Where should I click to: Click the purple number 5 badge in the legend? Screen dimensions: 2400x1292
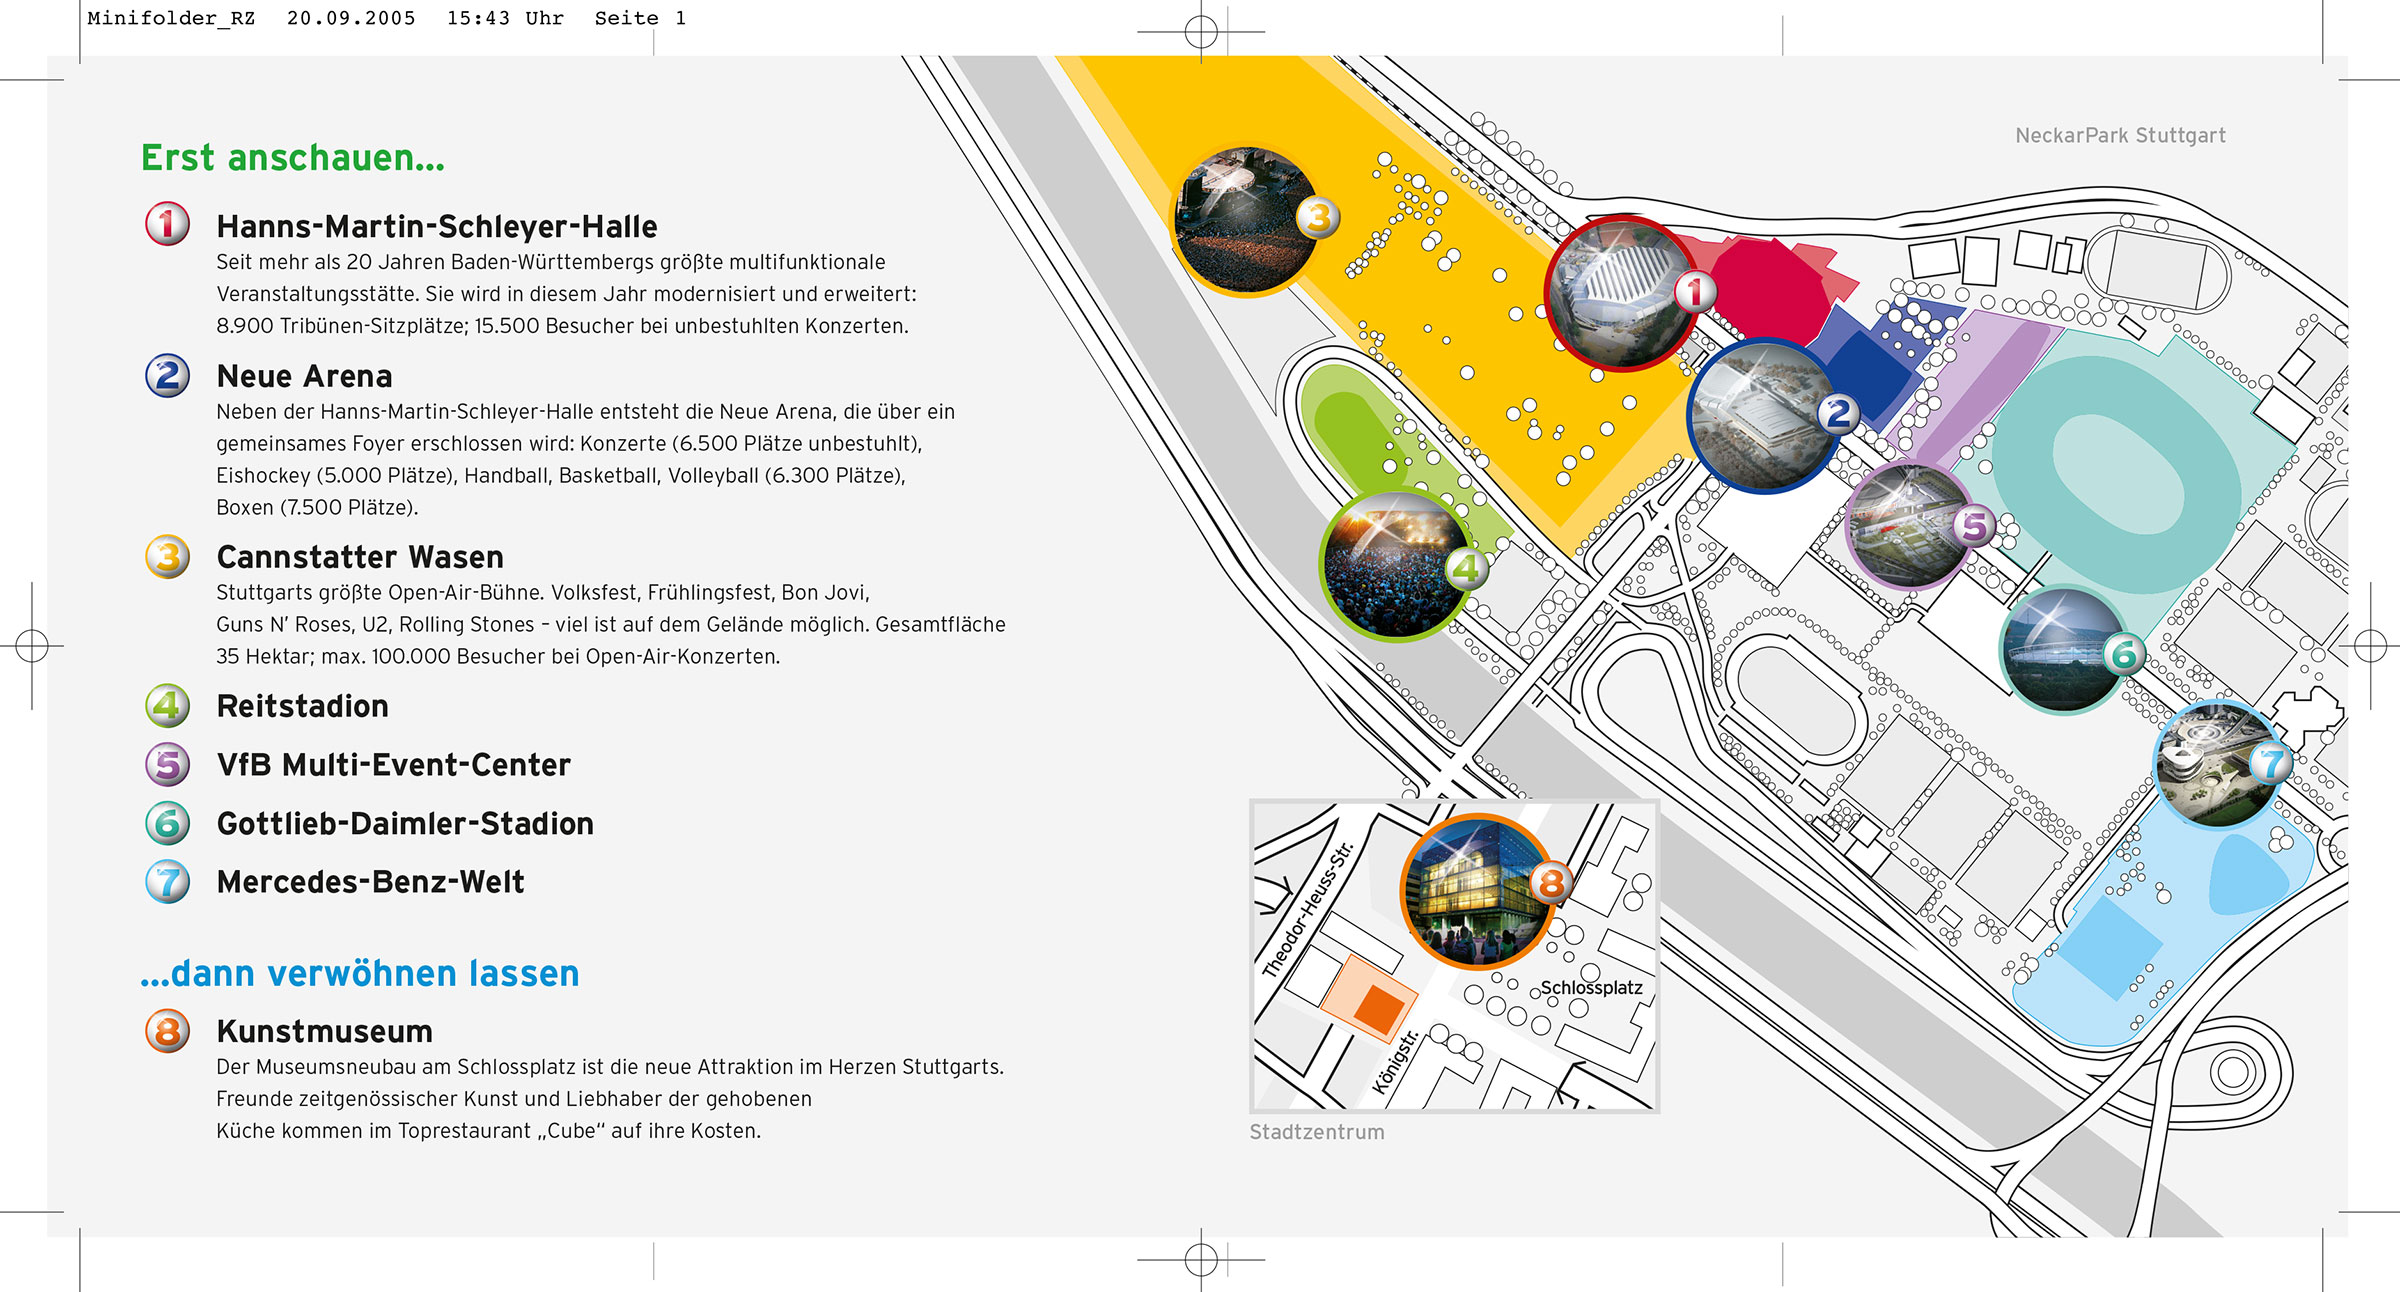pos(167,764)
